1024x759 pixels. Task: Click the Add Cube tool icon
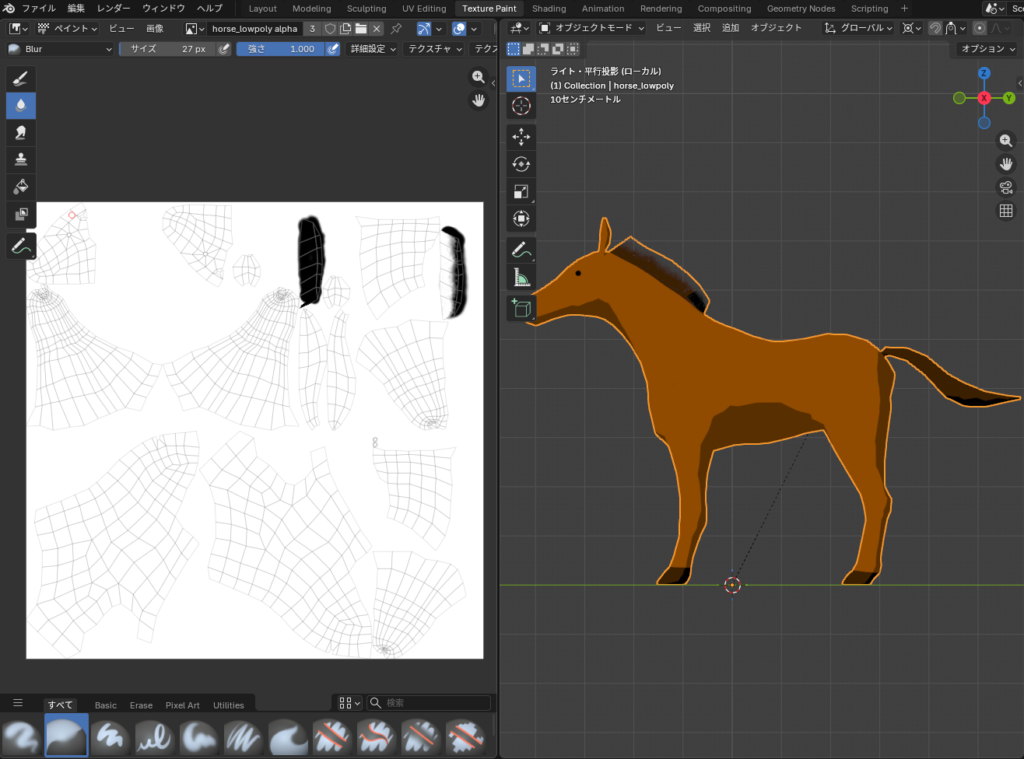tap(521, 308)
